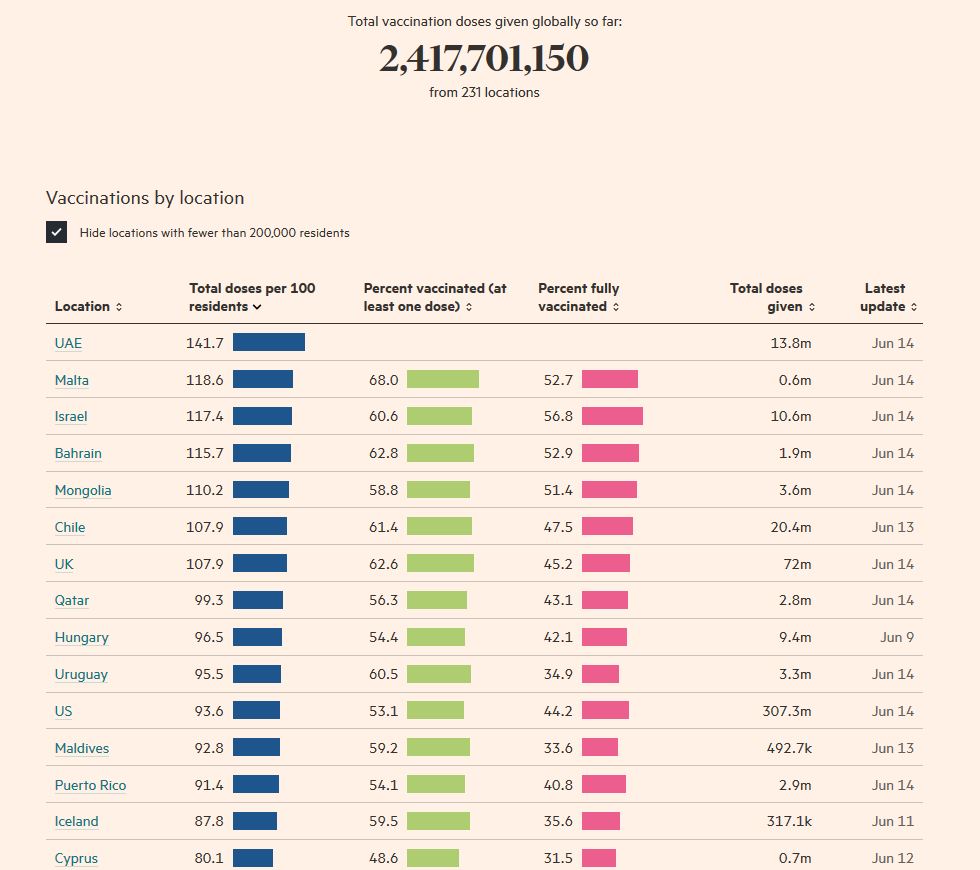980x870 pixels.
Task: Open the Malta location link
Action: coord(71,380)
